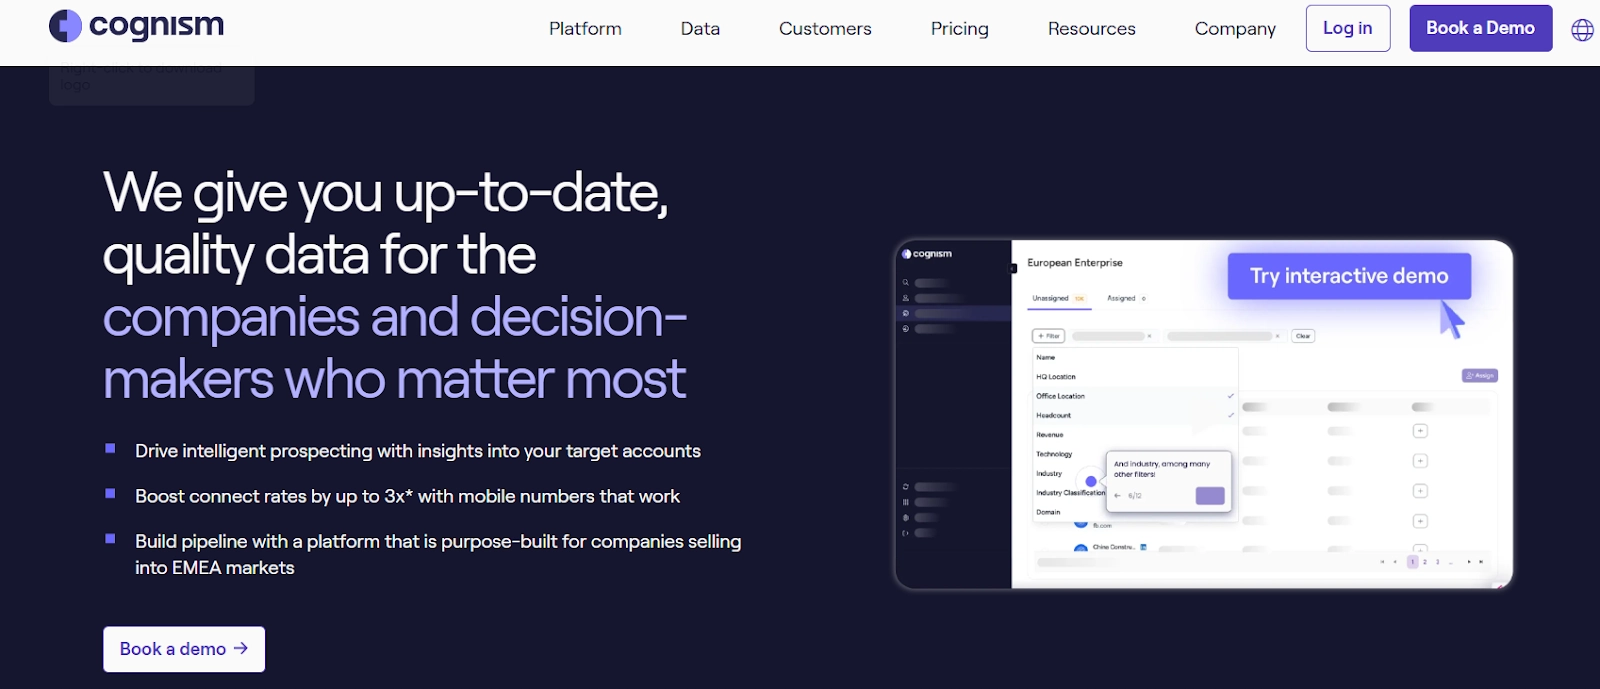Go to page 3 in demo pagination
The height and width of the screenshot is (689, 1600).
point(1438,562)
